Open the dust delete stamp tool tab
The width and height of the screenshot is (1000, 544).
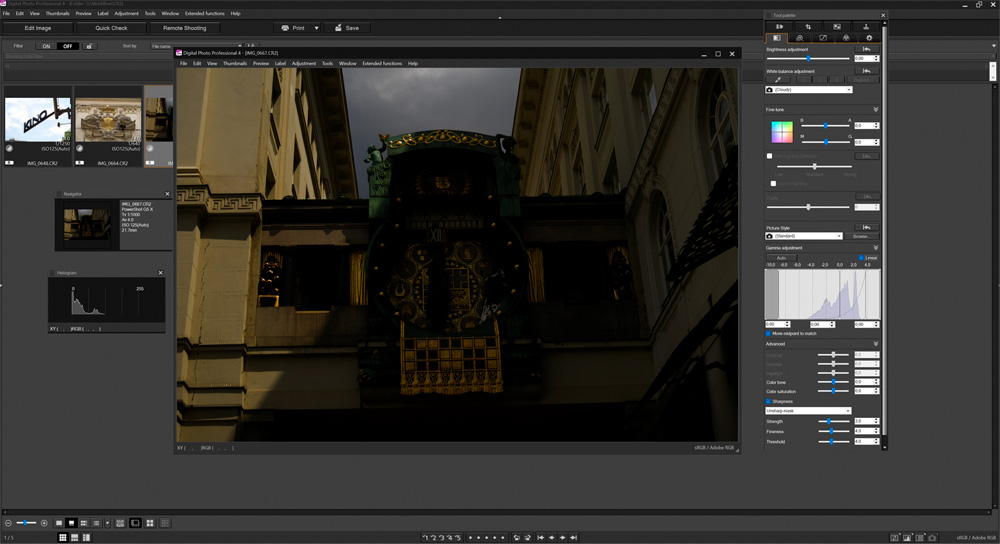[x=865, y=27]
